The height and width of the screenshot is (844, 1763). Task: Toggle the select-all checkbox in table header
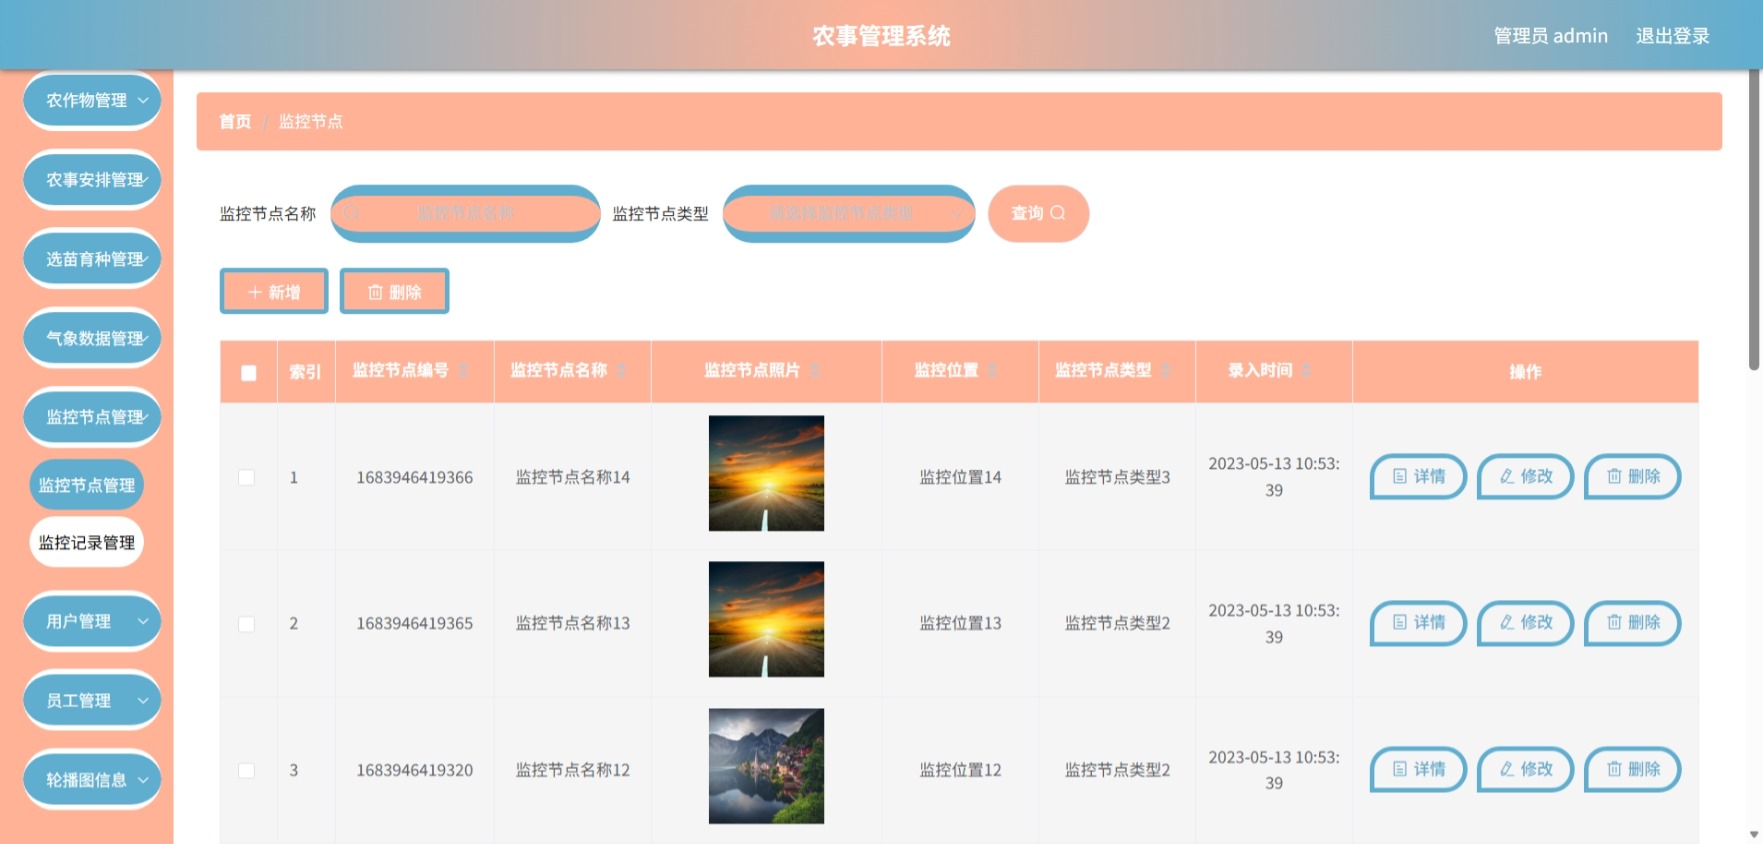tap(249, 373)
